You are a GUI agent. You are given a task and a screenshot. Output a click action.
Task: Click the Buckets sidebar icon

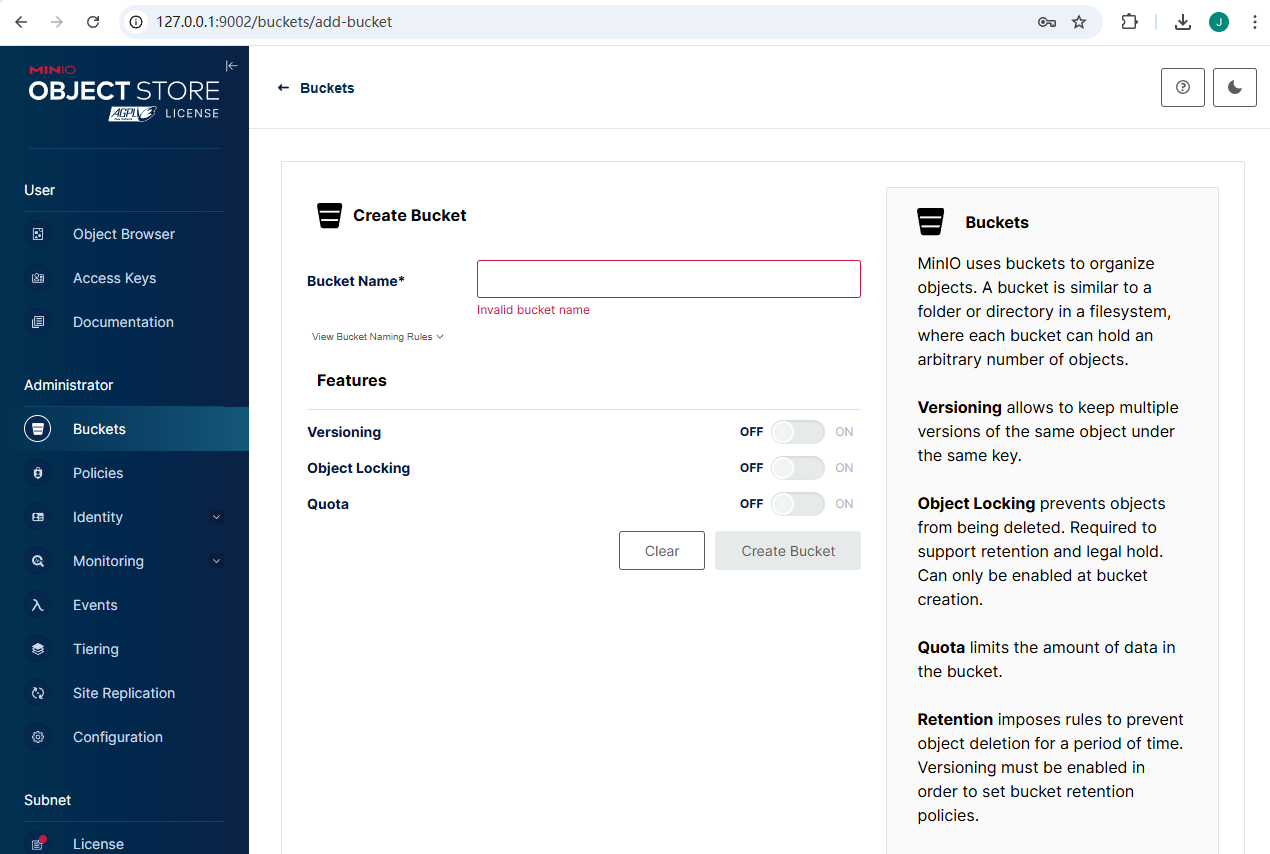(x=38, y=429)
